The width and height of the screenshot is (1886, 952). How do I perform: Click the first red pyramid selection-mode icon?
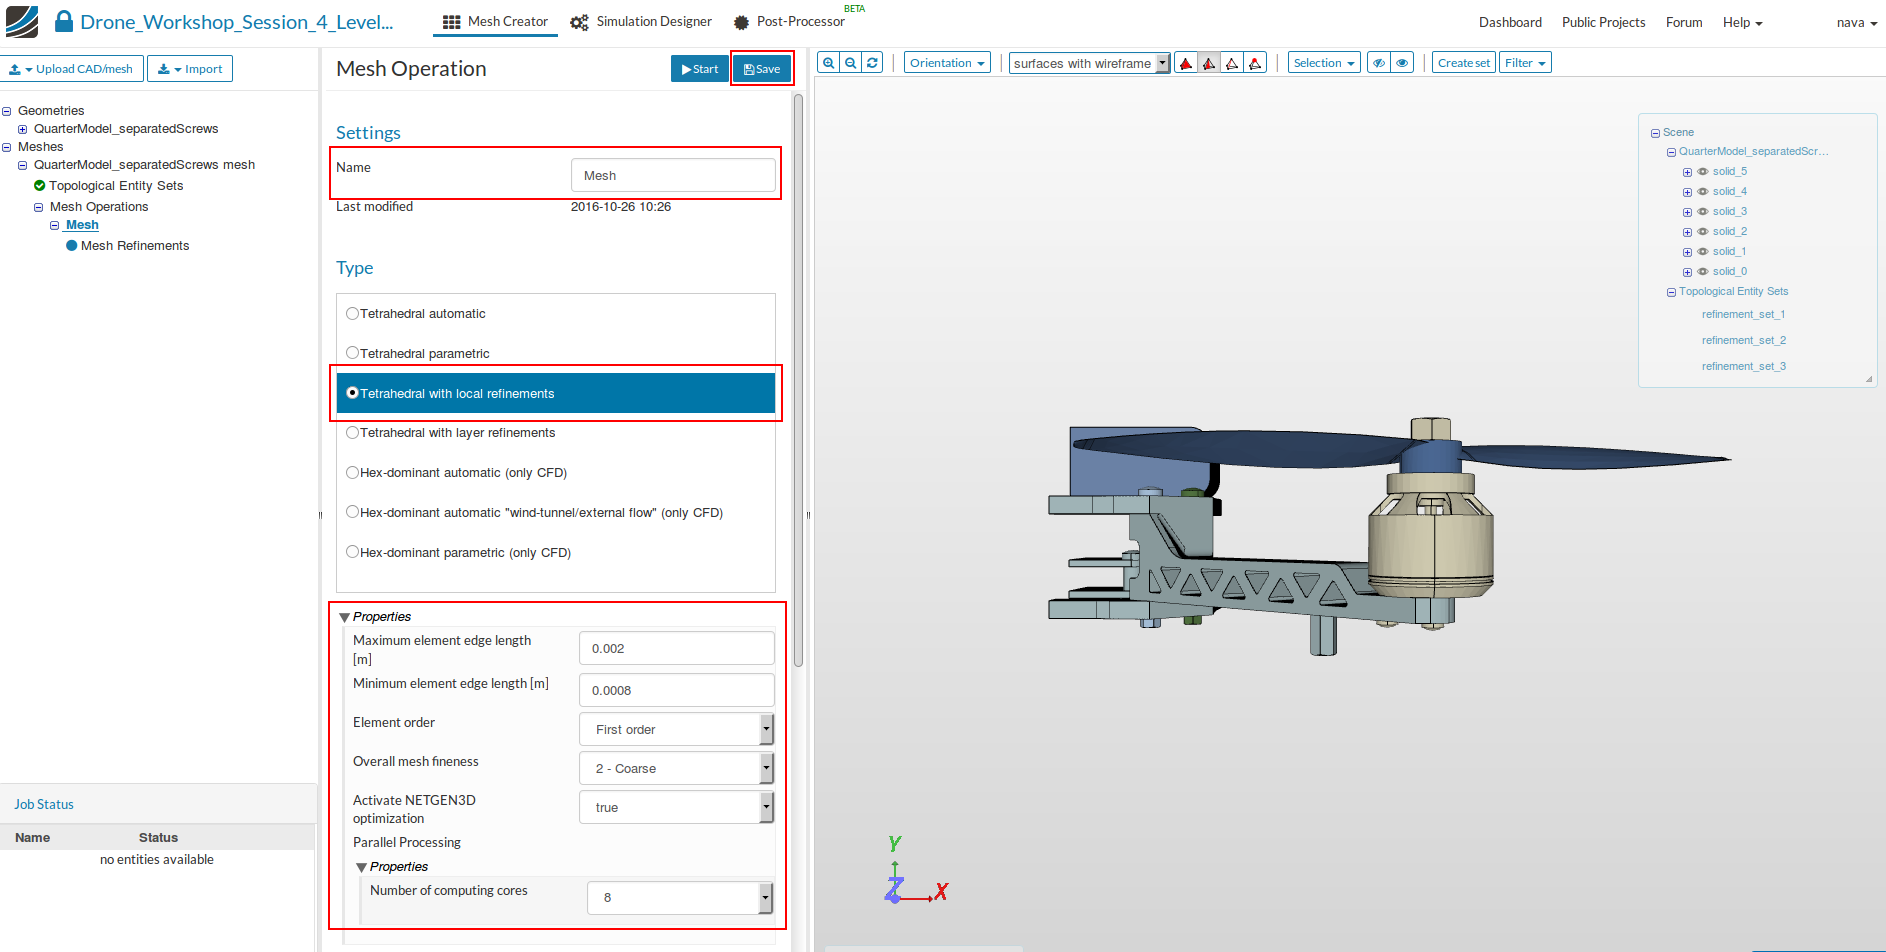1186,63
